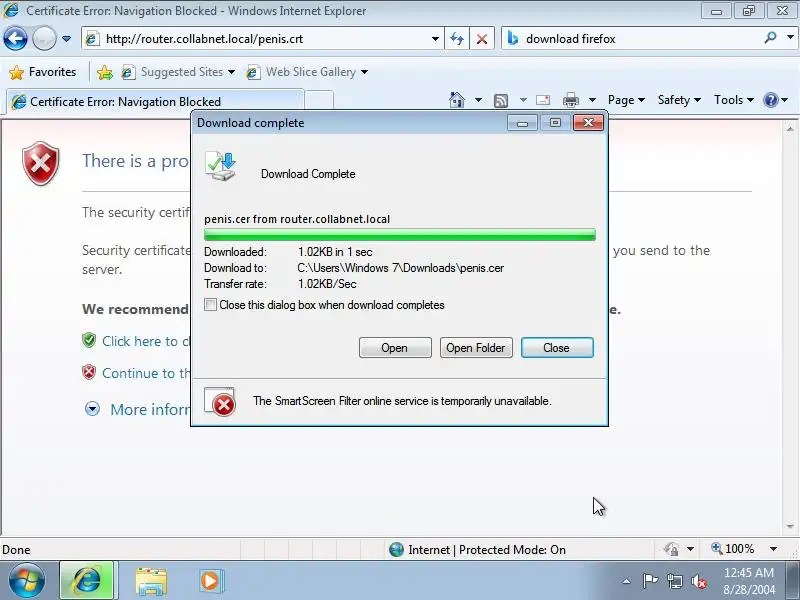Click the IE Back navigation button
The width and height of the screenshot is (800, 600).
15,39
